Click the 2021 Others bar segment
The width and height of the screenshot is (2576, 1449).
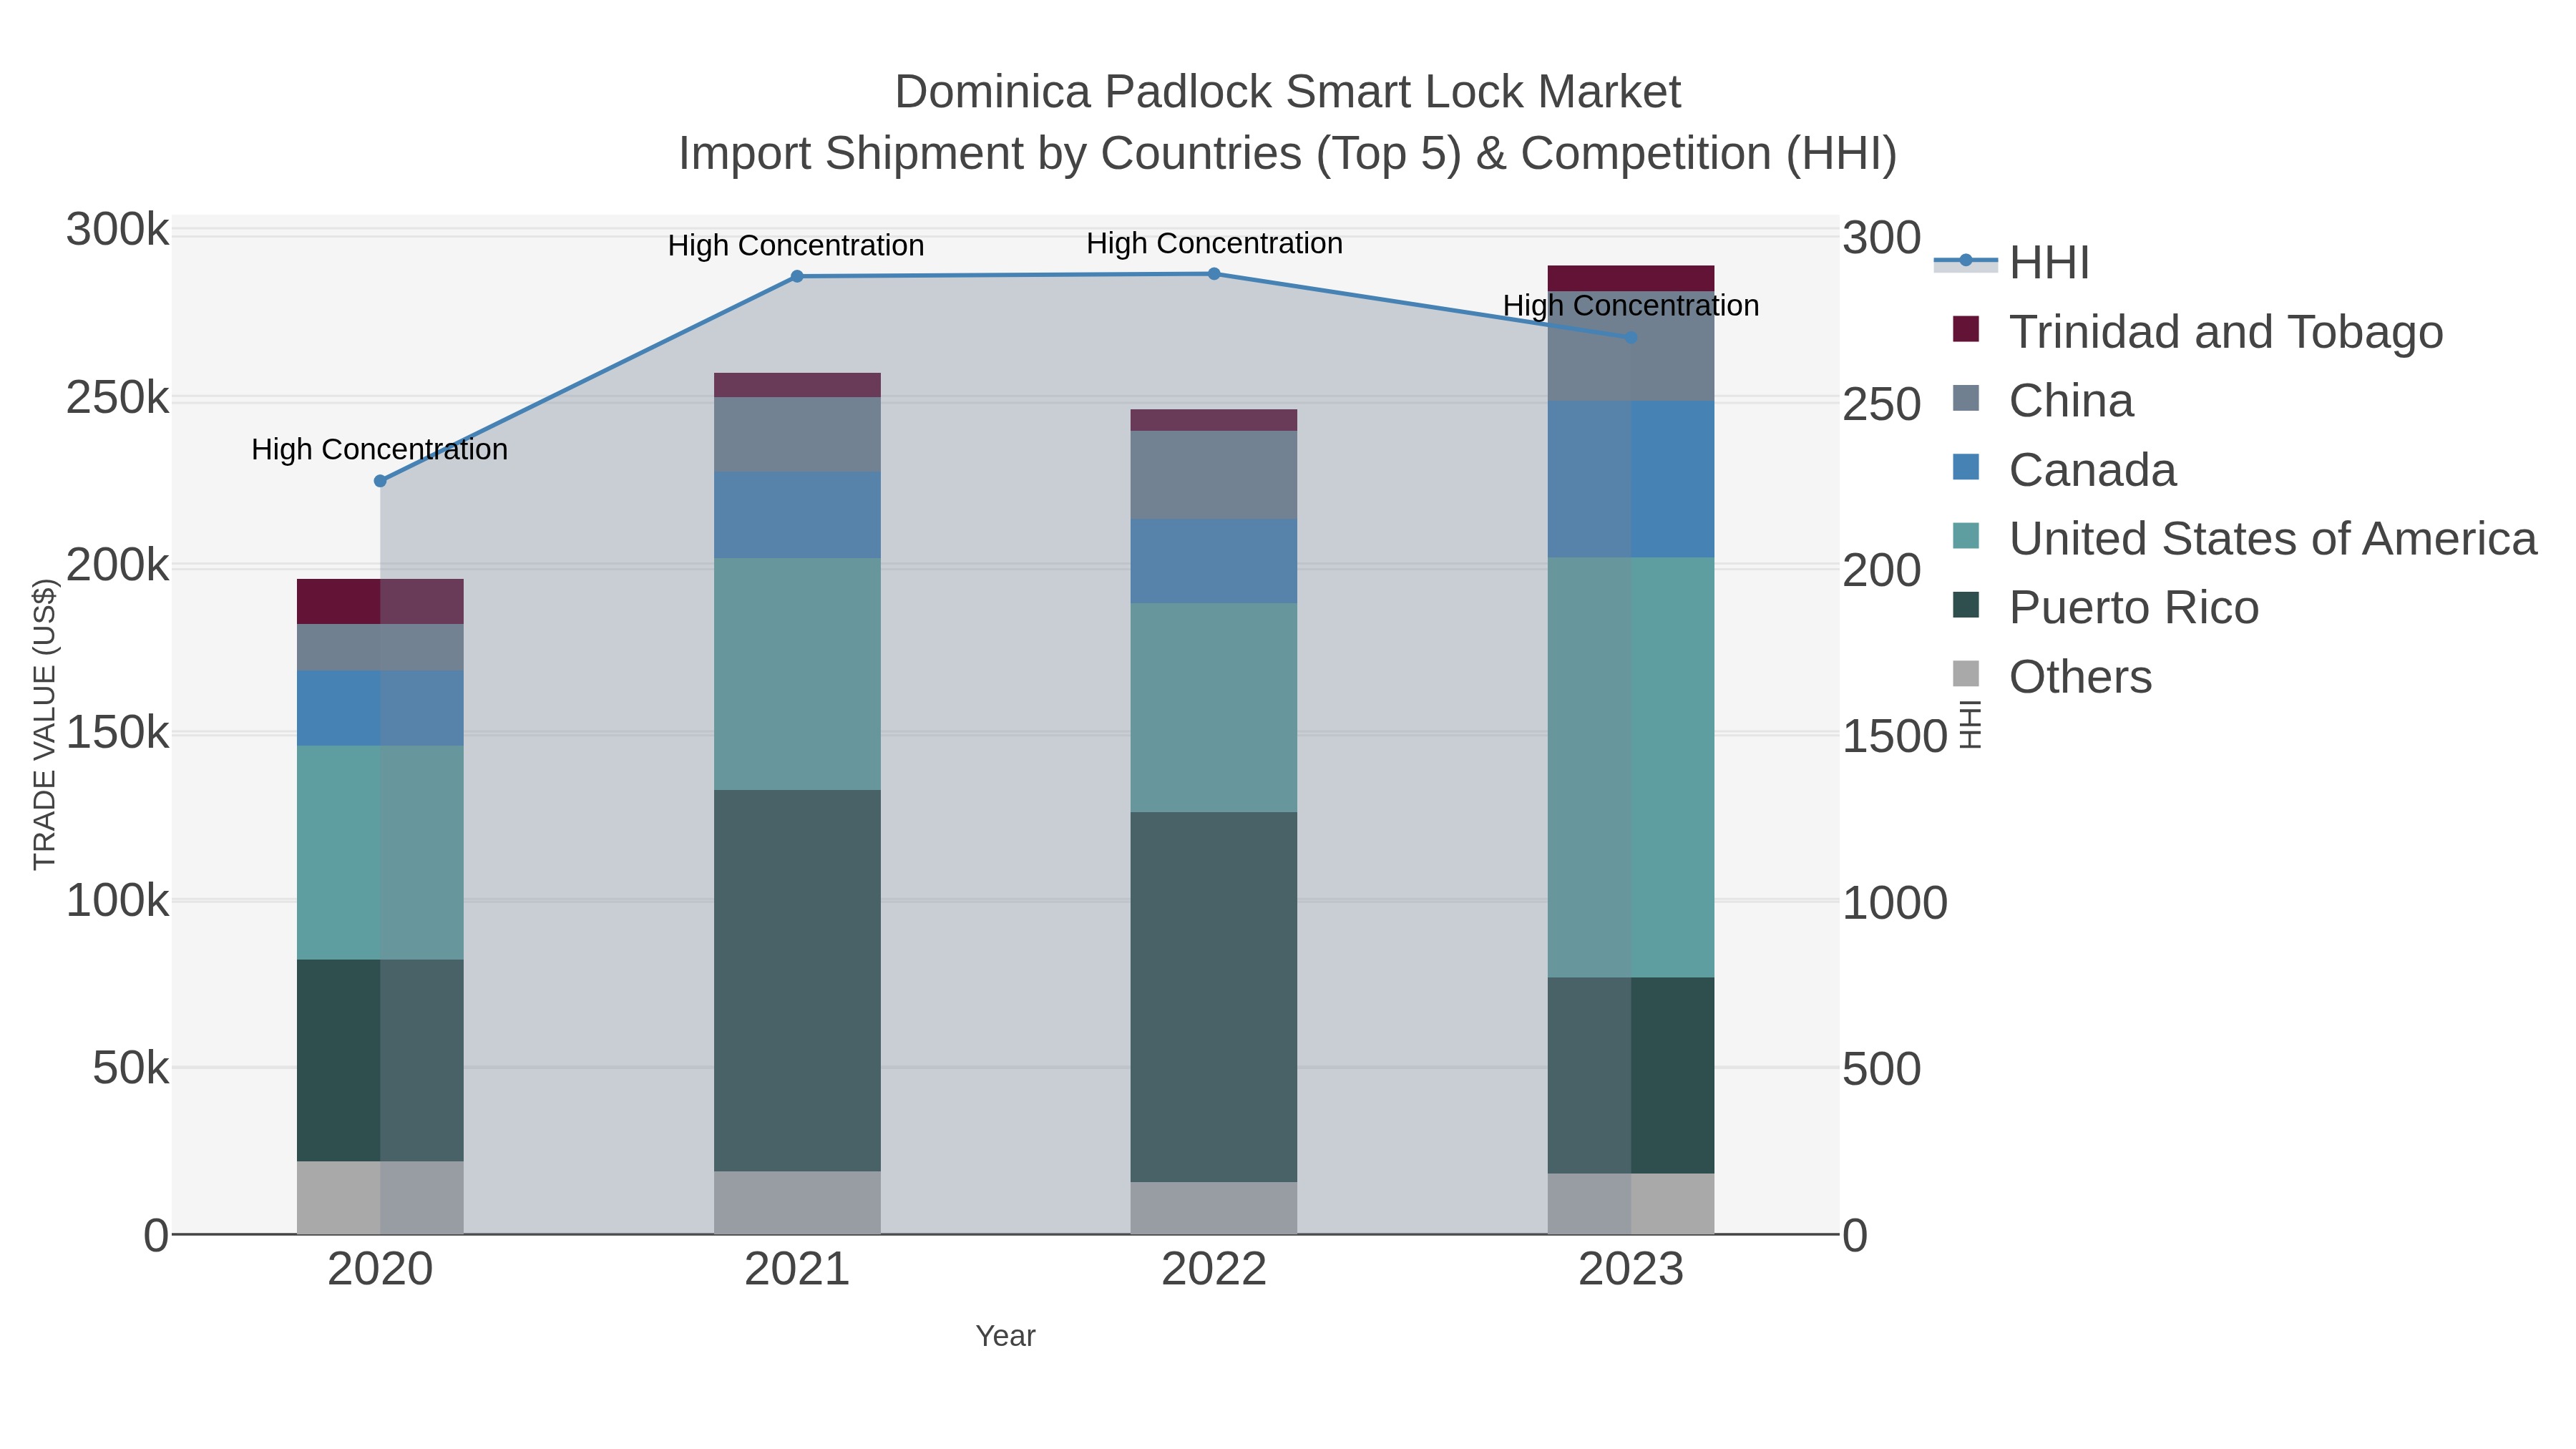point(797,1203)
